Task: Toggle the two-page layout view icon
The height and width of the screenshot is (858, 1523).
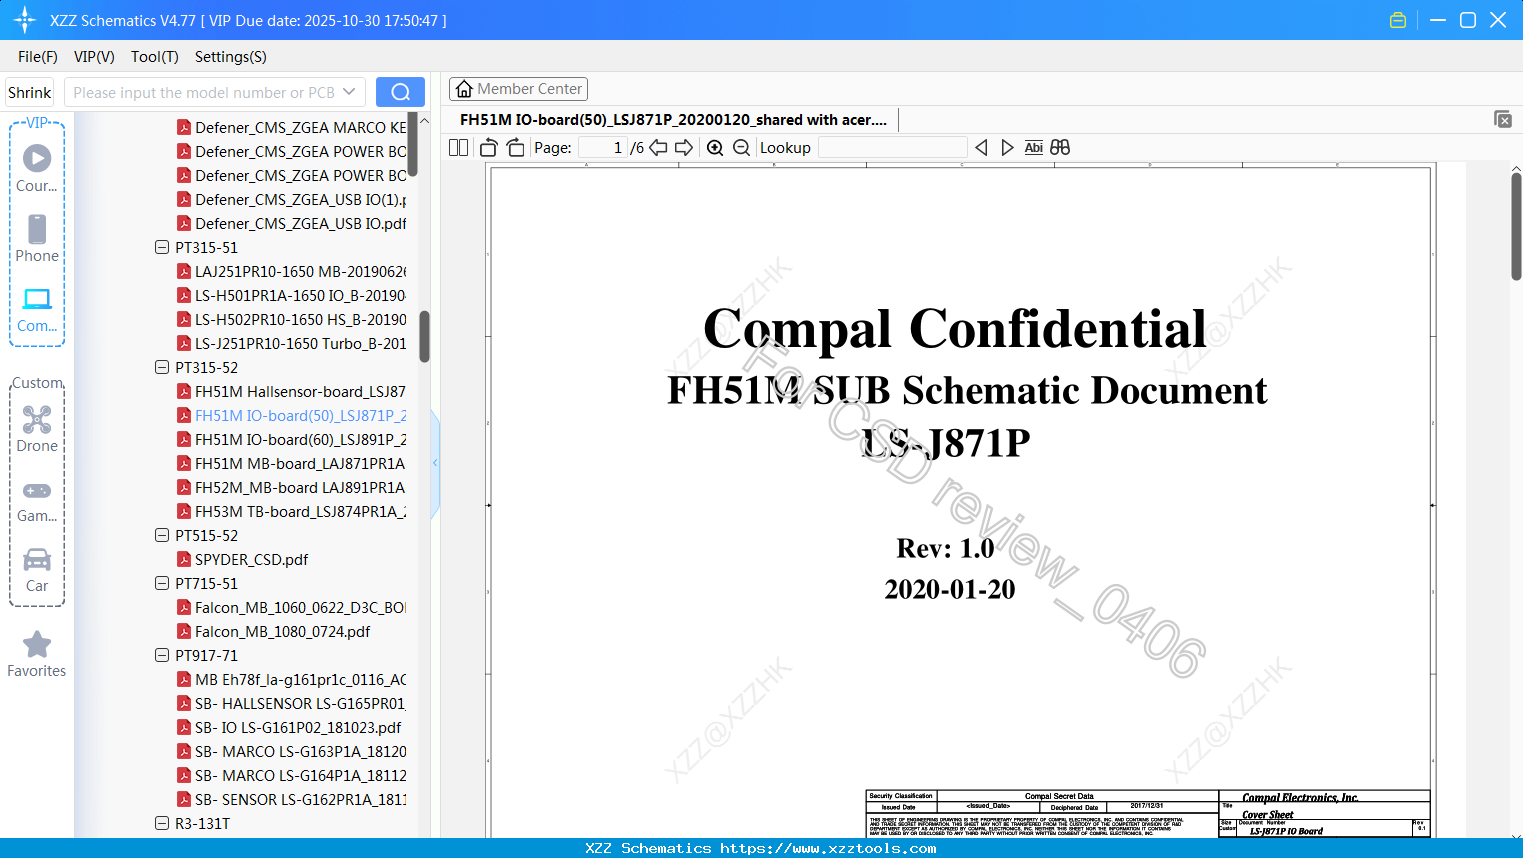Action: [458, 148]
